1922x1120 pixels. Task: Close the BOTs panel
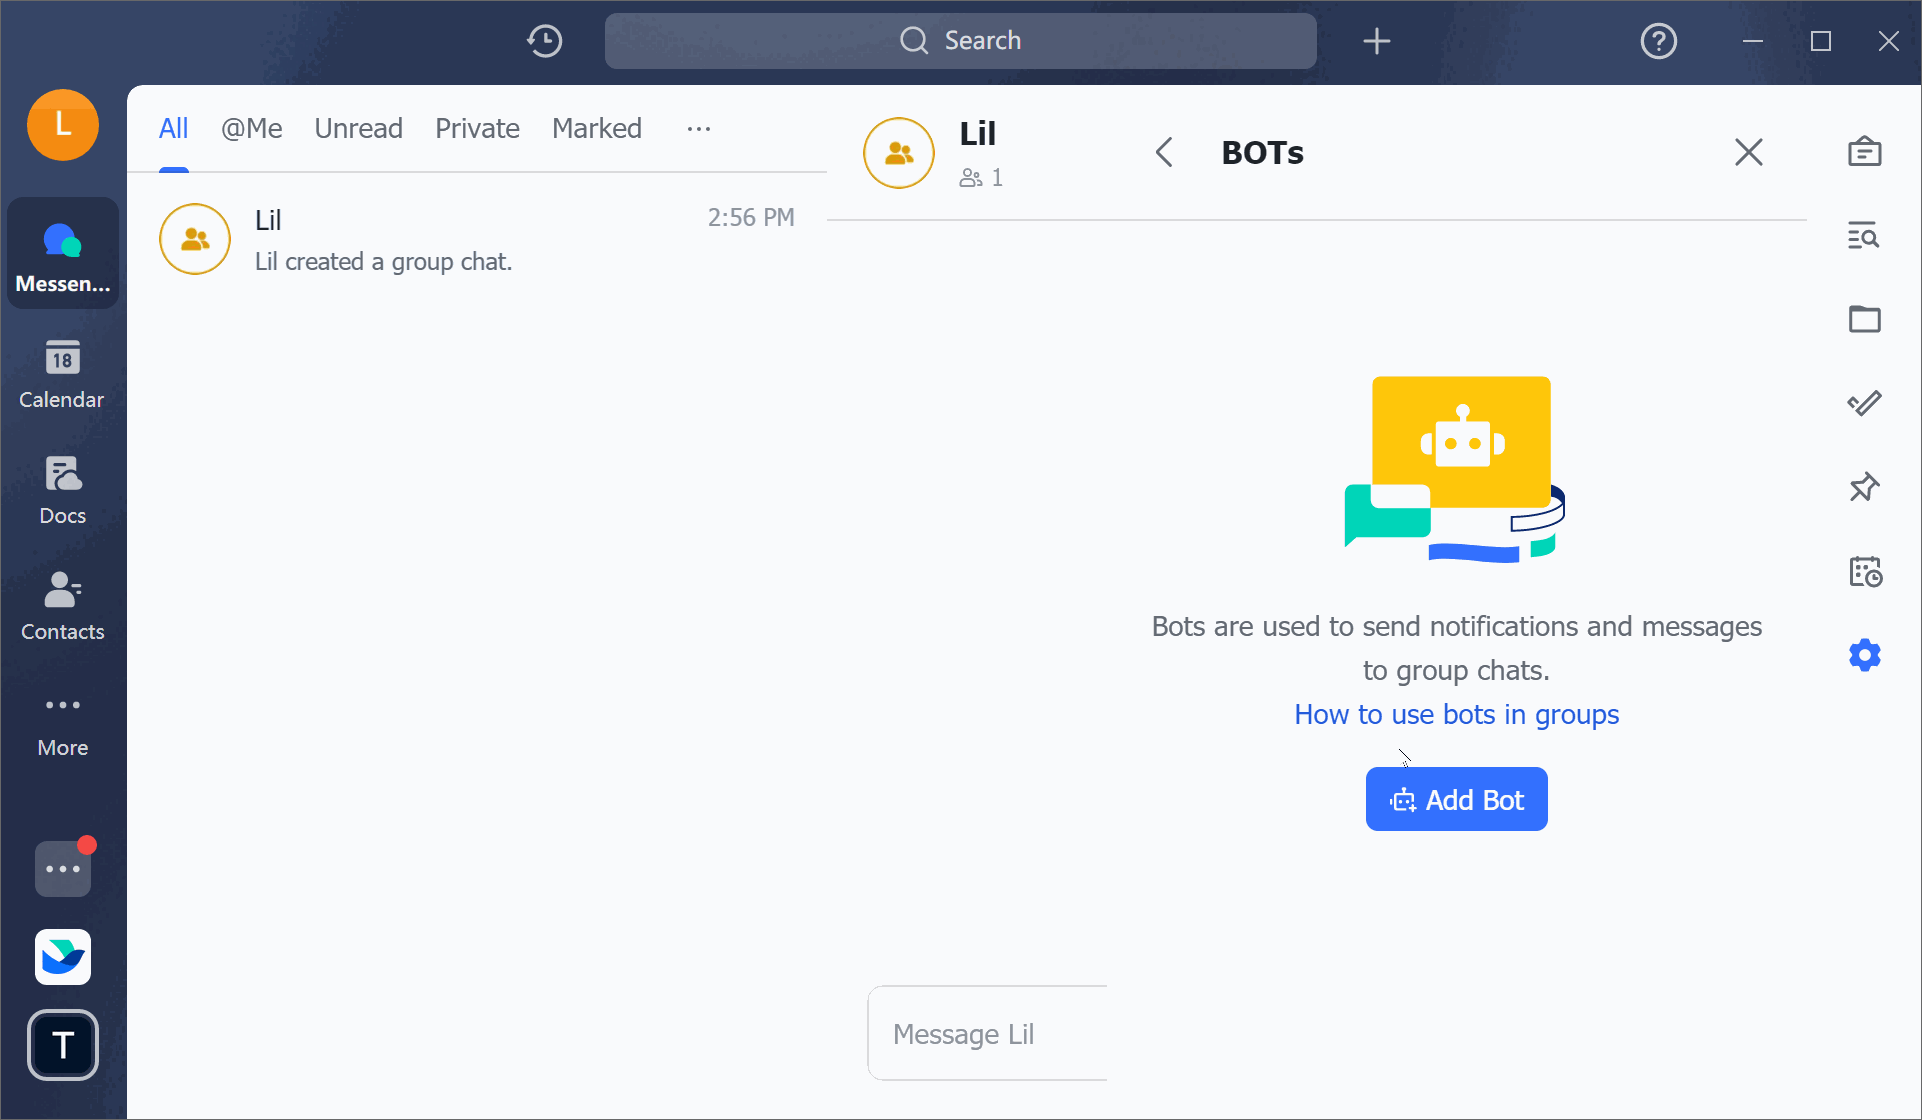tap(1748, 152)
